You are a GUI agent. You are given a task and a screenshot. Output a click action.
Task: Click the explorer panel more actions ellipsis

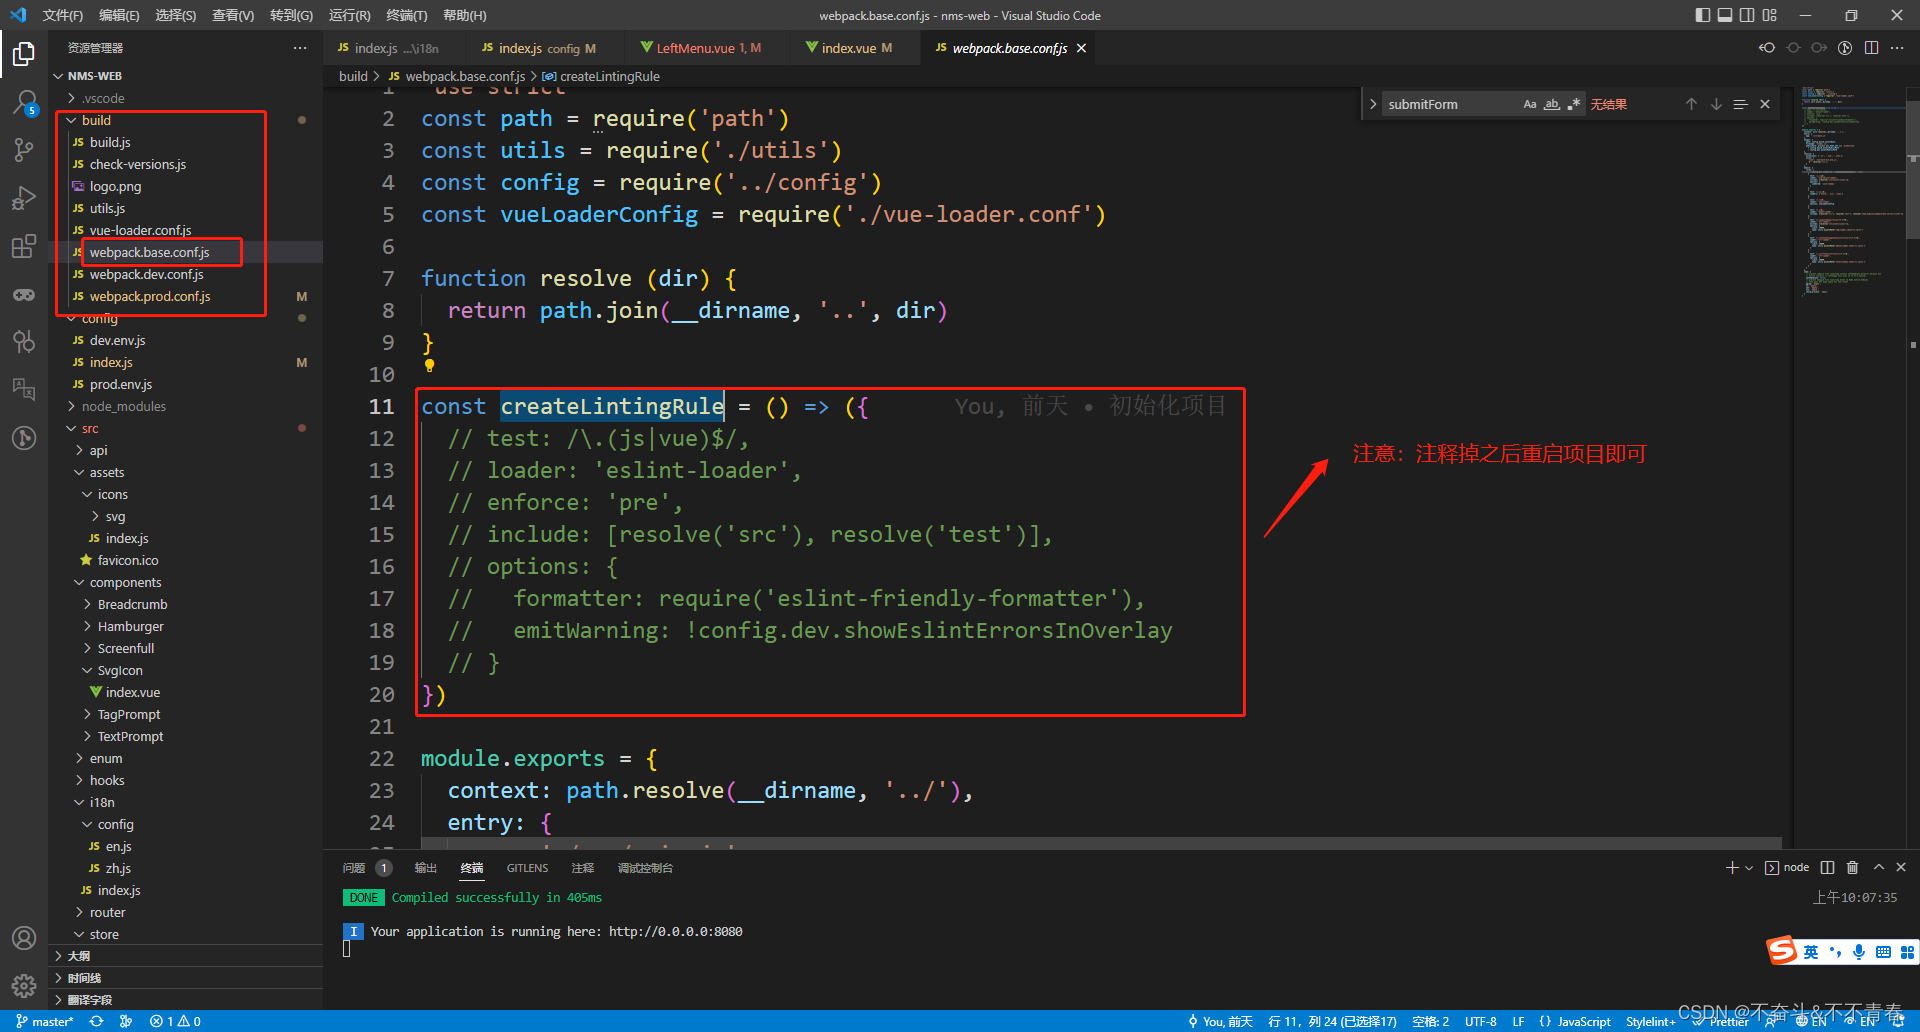pos(300,48)
